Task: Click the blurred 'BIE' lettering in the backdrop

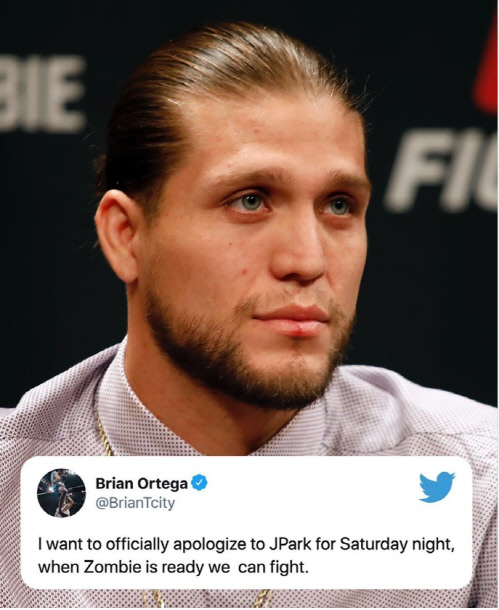Action: click(x=41, y=95)
